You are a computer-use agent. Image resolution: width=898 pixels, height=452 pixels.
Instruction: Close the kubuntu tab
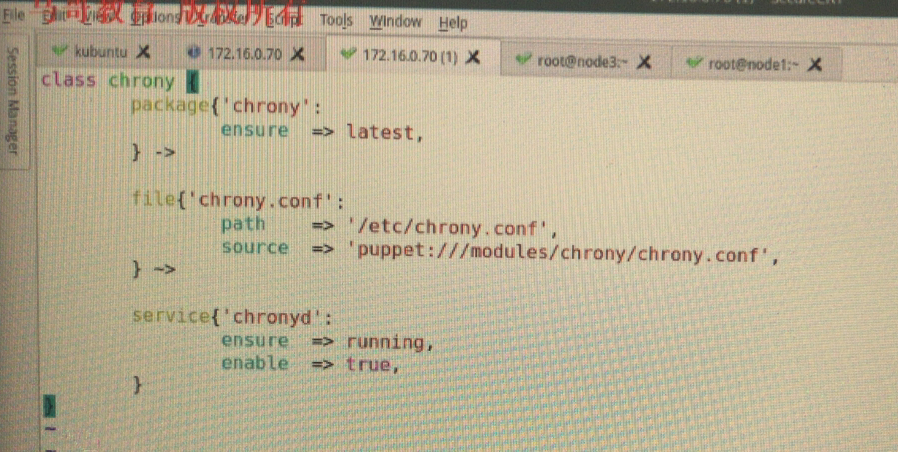(143, 53)
